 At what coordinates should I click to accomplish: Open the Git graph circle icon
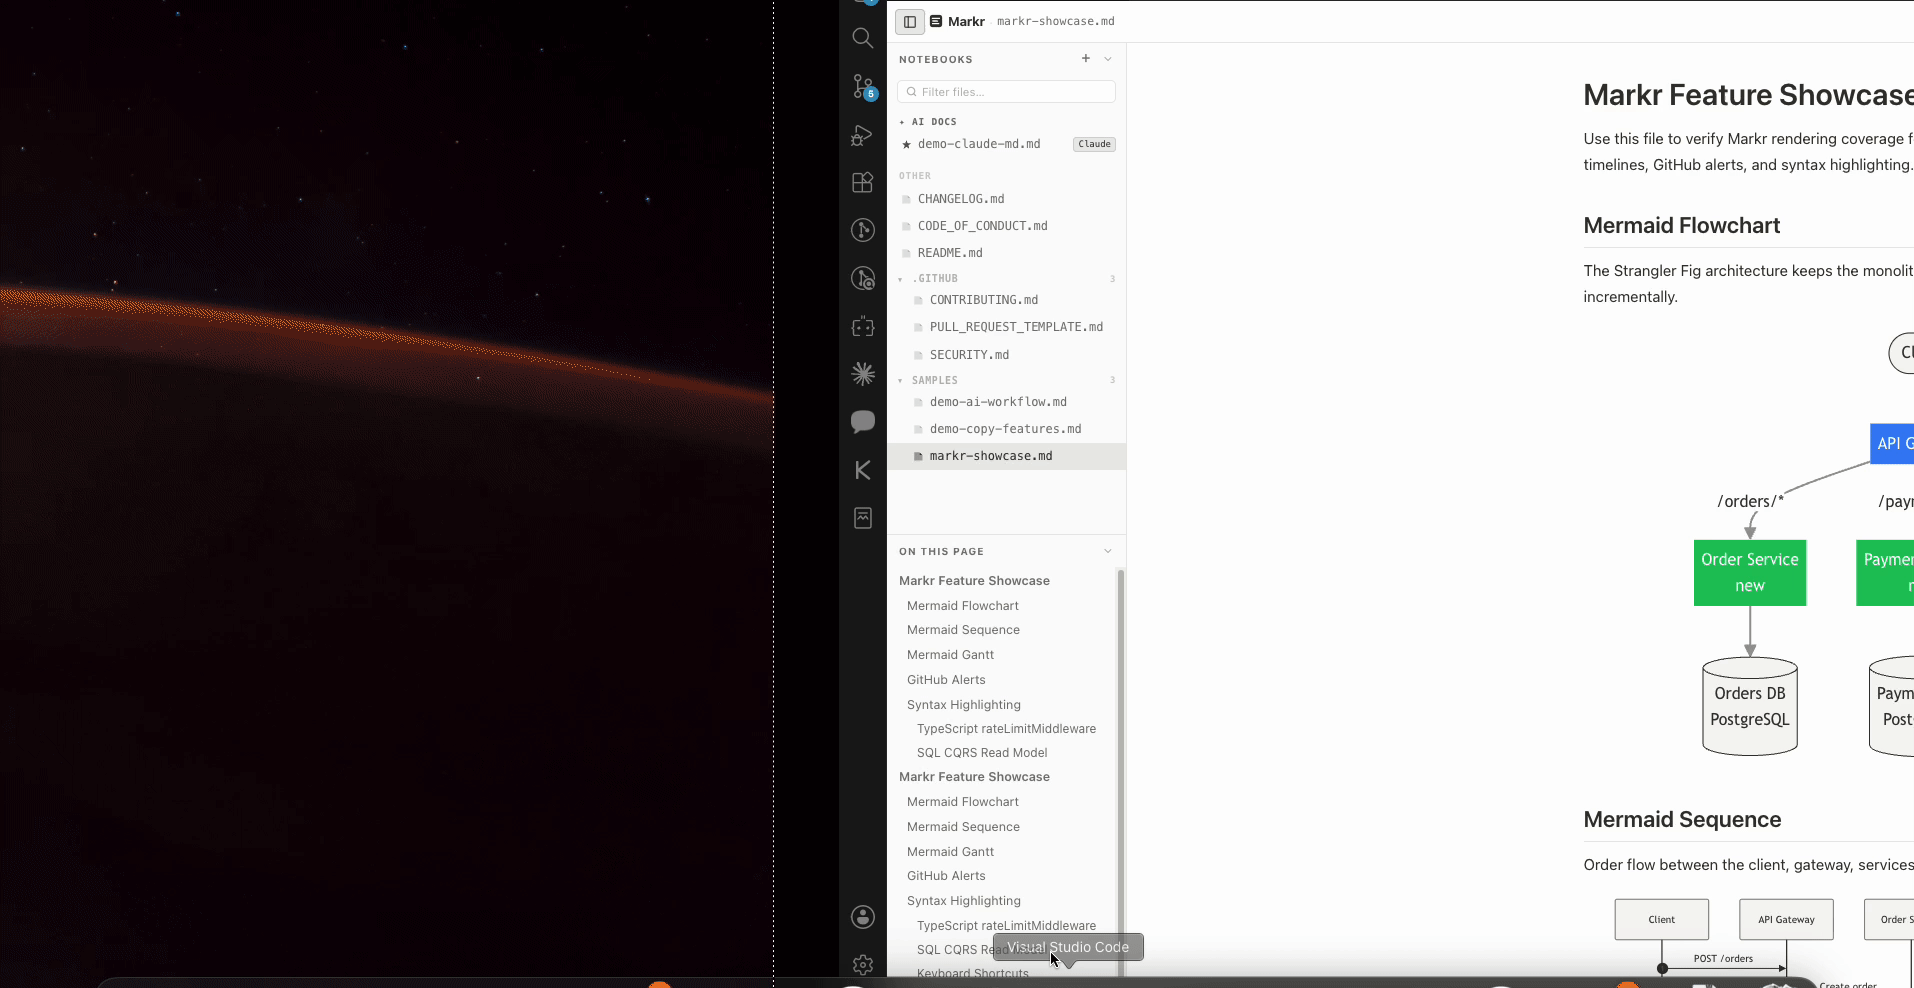862,230
